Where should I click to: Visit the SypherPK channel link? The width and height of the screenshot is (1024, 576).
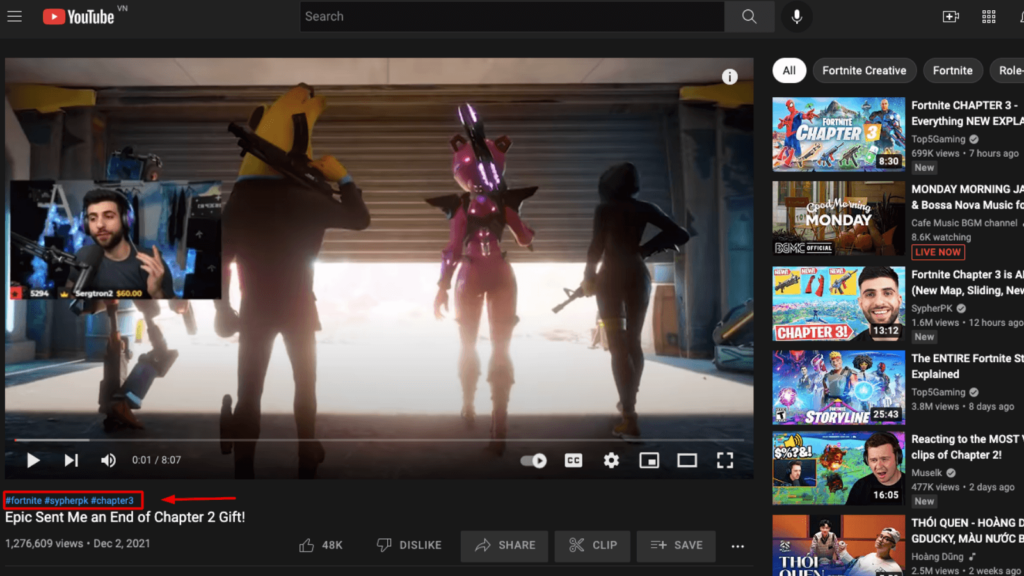pos(932,308)
